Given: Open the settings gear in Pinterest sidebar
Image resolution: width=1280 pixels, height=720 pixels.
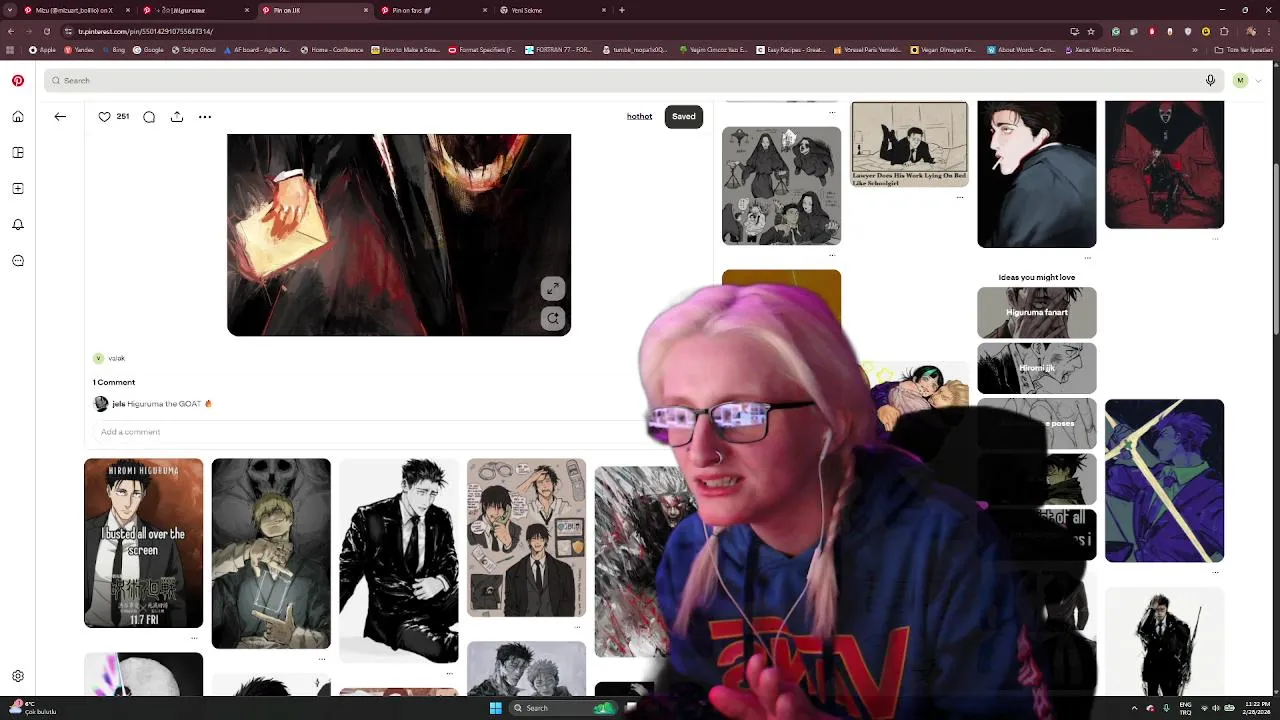Looking at the screenshot, I should tap(18, 677).
